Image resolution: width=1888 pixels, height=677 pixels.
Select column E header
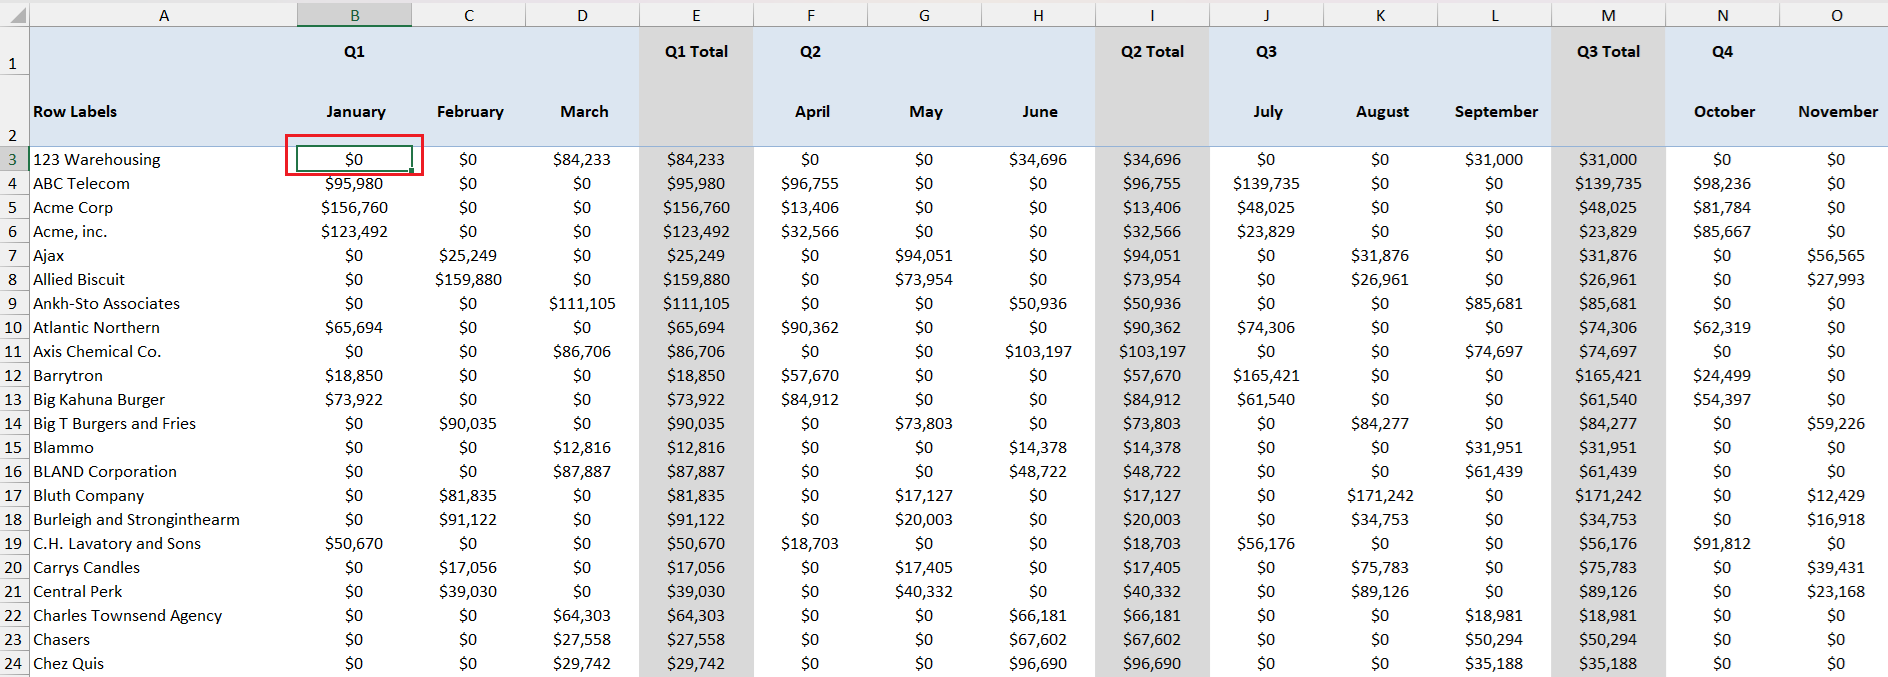pos(696,15)
